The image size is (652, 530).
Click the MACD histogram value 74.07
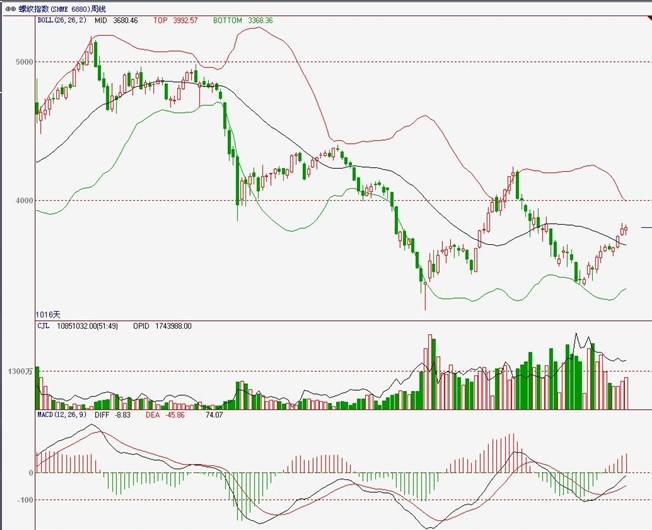214,415
